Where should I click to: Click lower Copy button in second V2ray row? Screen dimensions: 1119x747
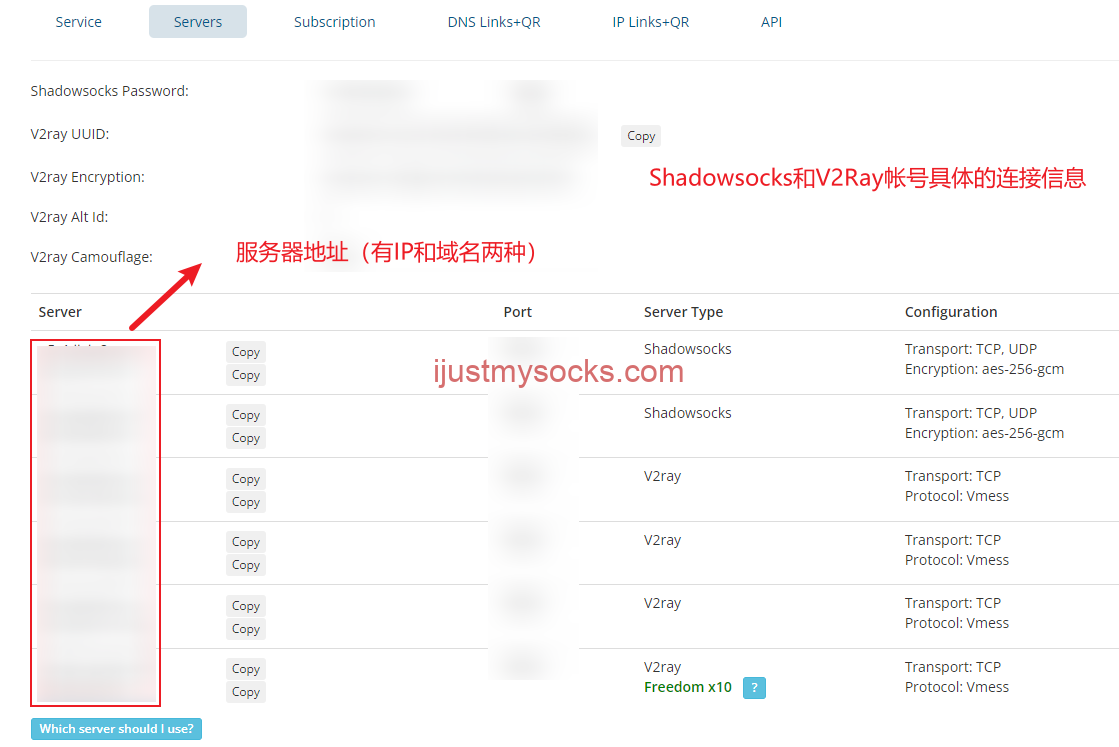[x=245, y=564]
